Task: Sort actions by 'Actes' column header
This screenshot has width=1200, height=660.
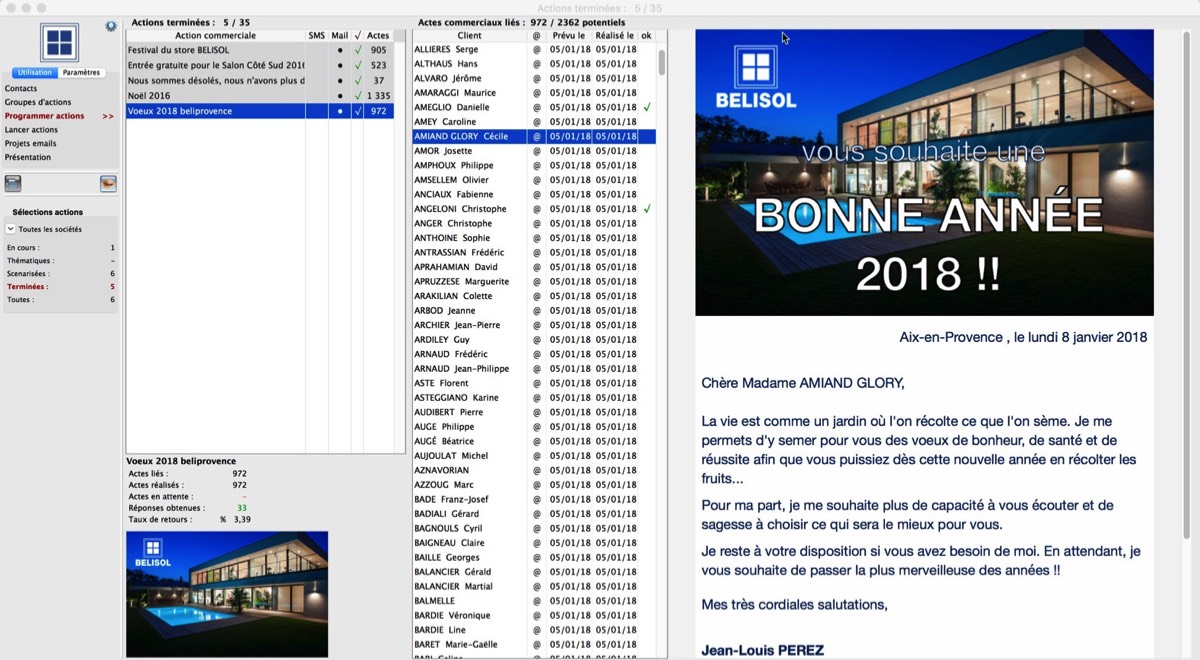Action: [x=378, y=36]
